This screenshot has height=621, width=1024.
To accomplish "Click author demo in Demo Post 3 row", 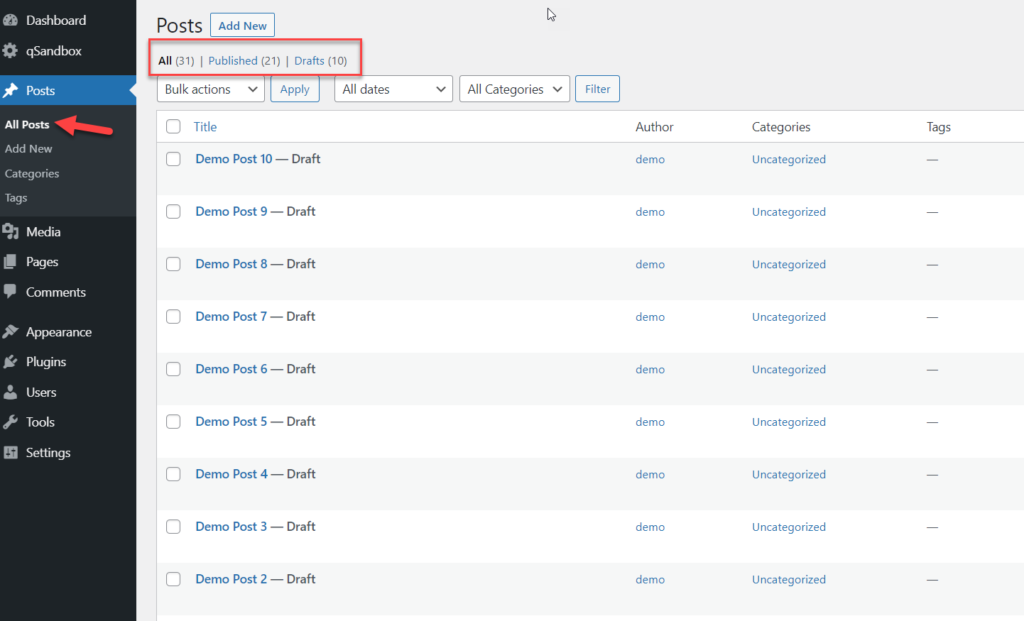I will (650, 527).
